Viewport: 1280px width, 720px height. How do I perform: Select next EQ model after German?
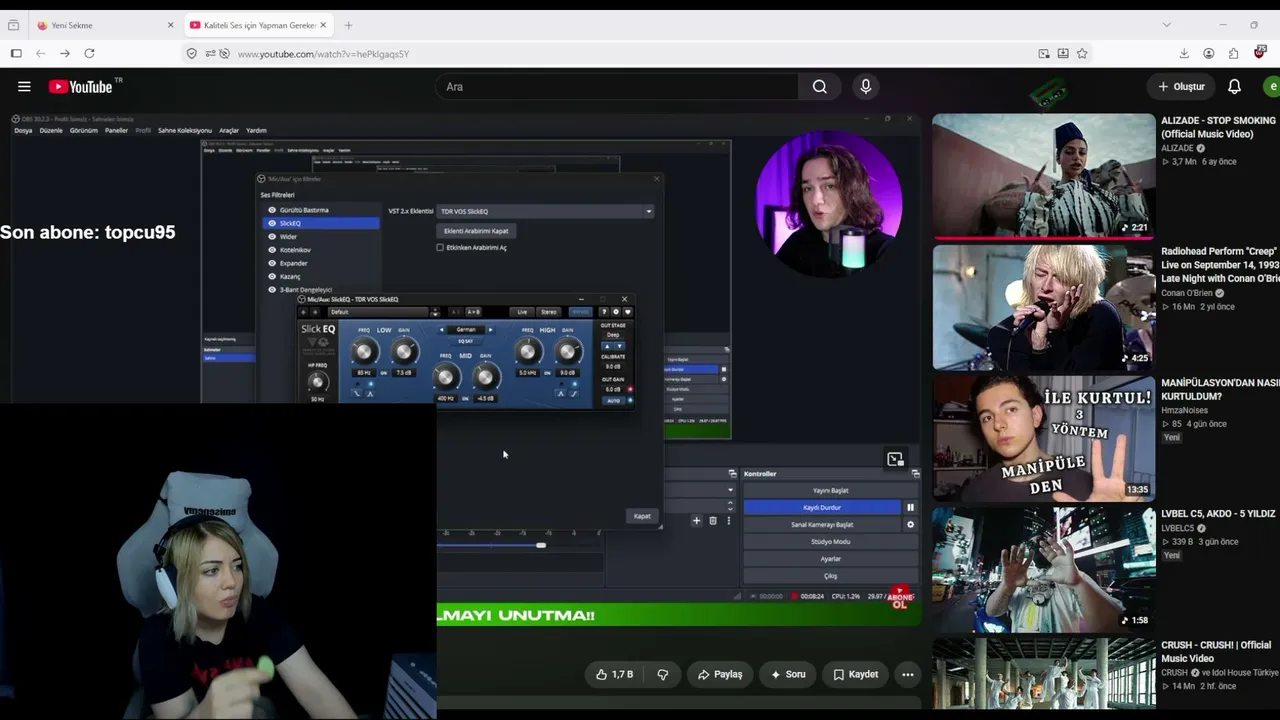point(490,330)
